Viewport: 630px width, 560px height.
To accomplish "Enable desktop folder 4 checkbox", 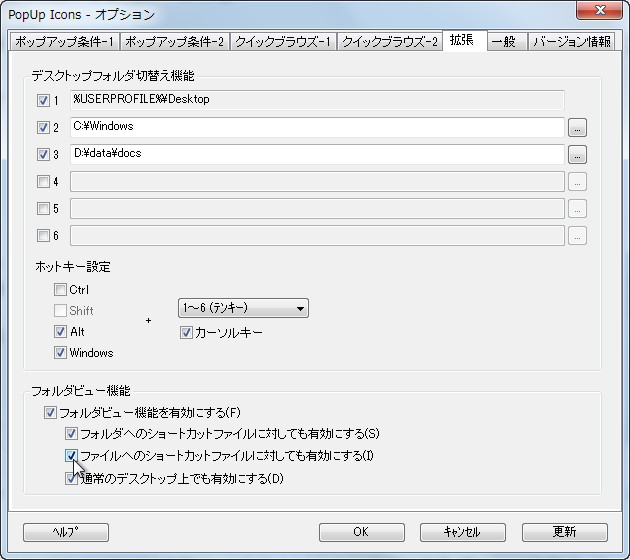I will [43, 182].
